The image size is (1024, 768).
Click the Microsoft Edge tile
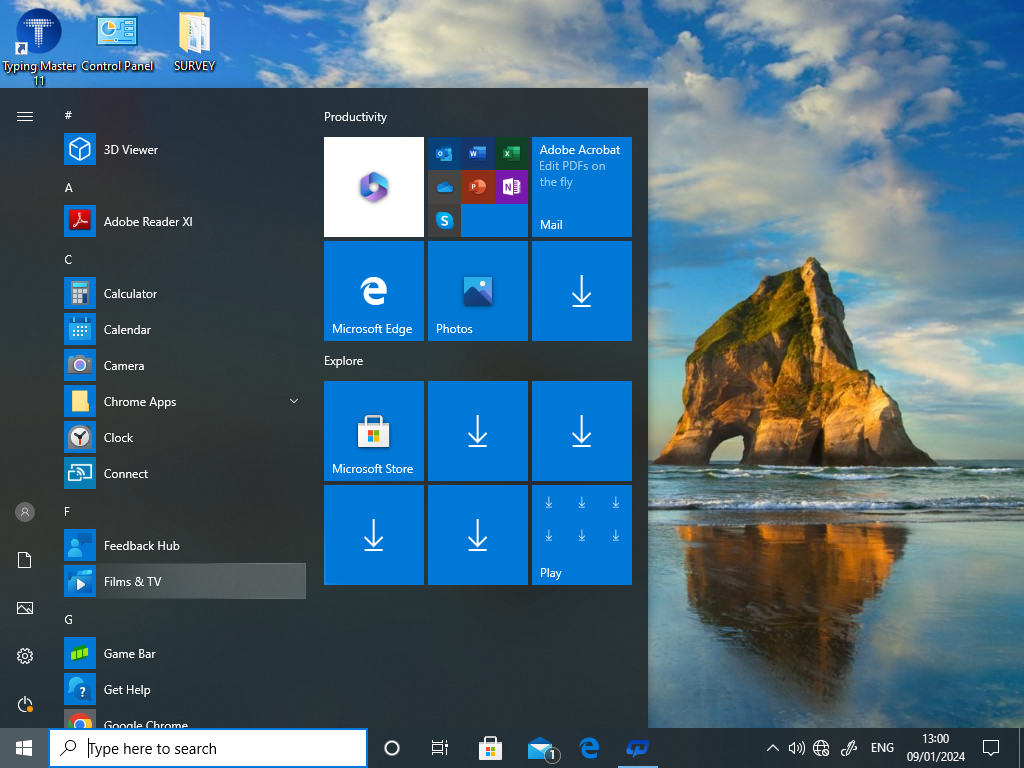(x=374, y=291)
